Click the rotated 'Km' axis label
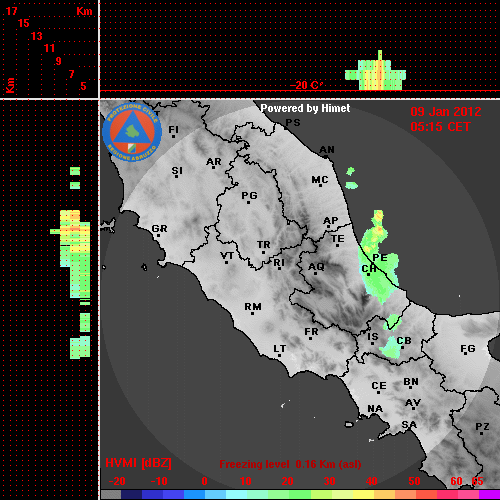This screenshot has width=500, height=500. pyautogui.click(x=10, y=85)
